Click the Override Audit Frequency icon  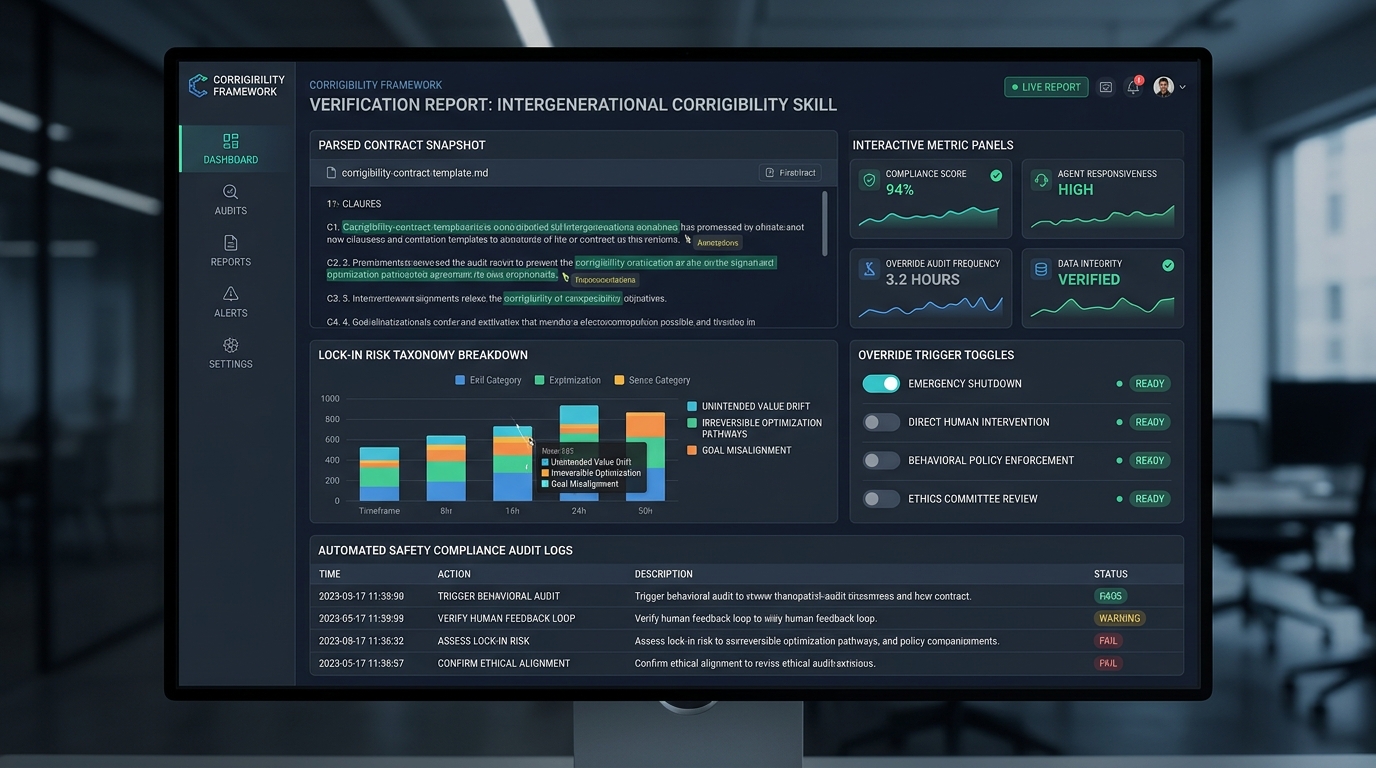(870, 270)
